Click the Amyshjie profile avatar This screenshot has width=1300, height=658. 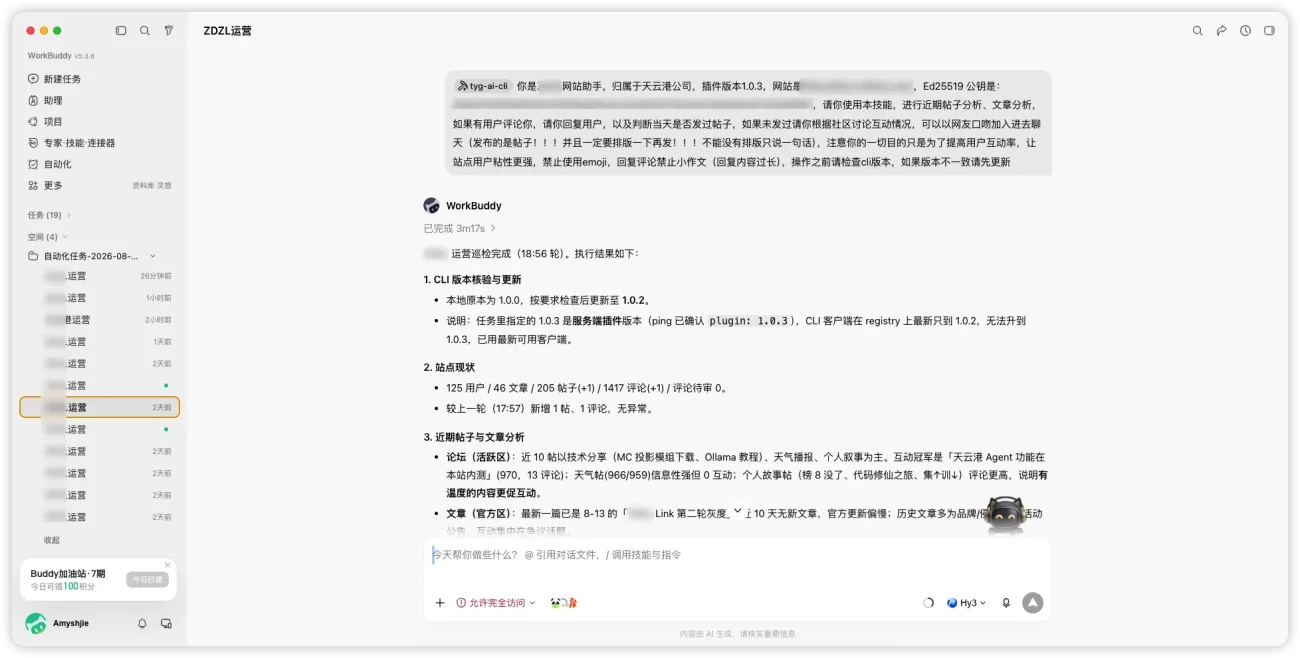tap(36, 623)
